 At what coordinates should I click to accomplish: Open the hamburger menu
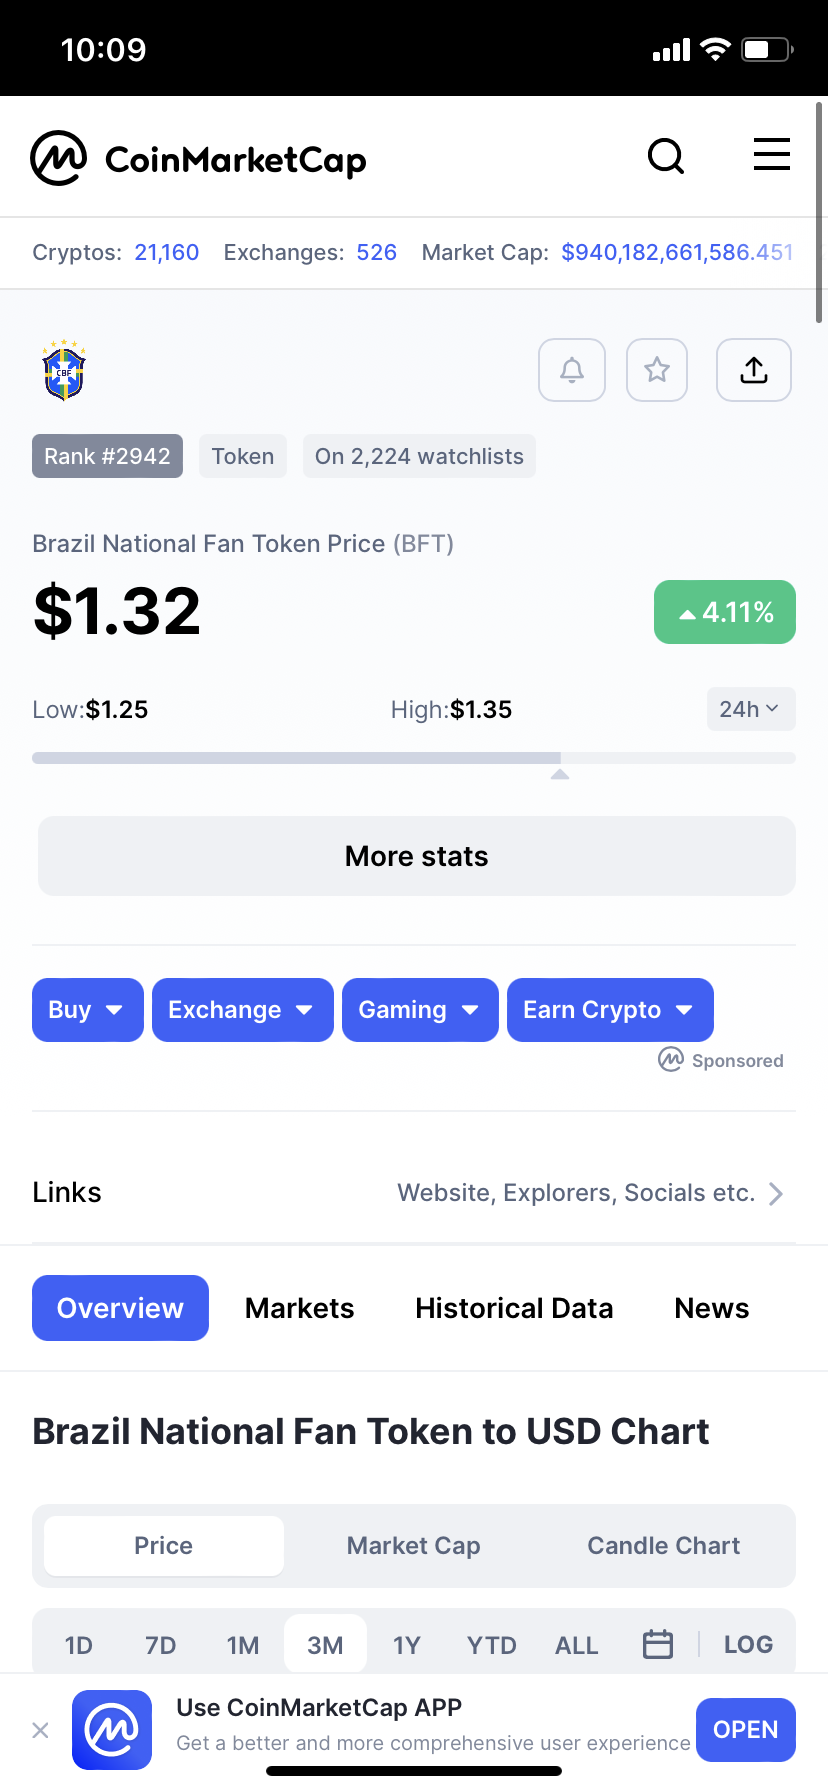click(772, 155)
